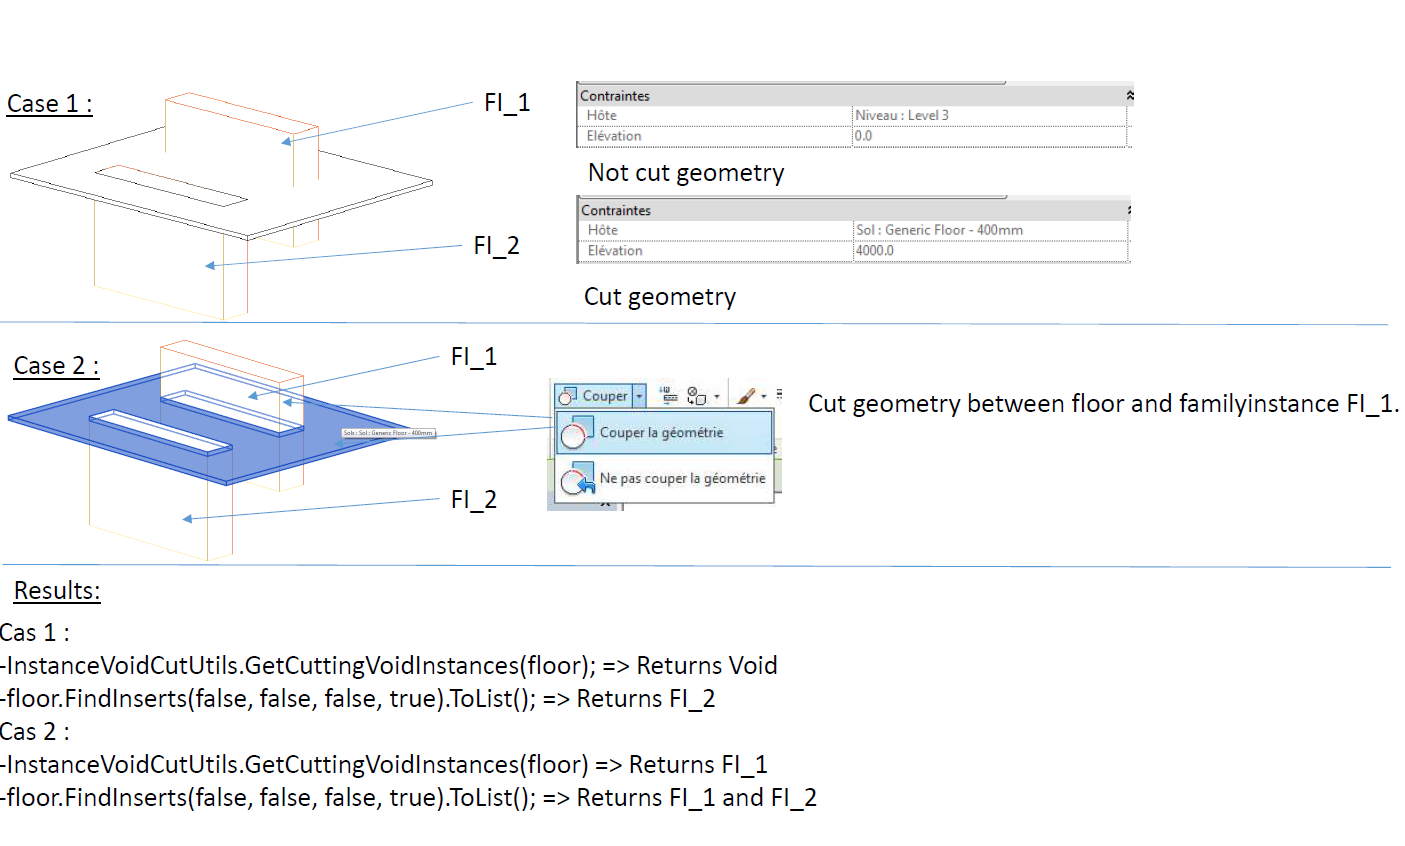Click the Not cut geometry caption
Image resolution: width=1405 pixels, height=846 pixels.
pyautogui.click(x=686, y=173)
